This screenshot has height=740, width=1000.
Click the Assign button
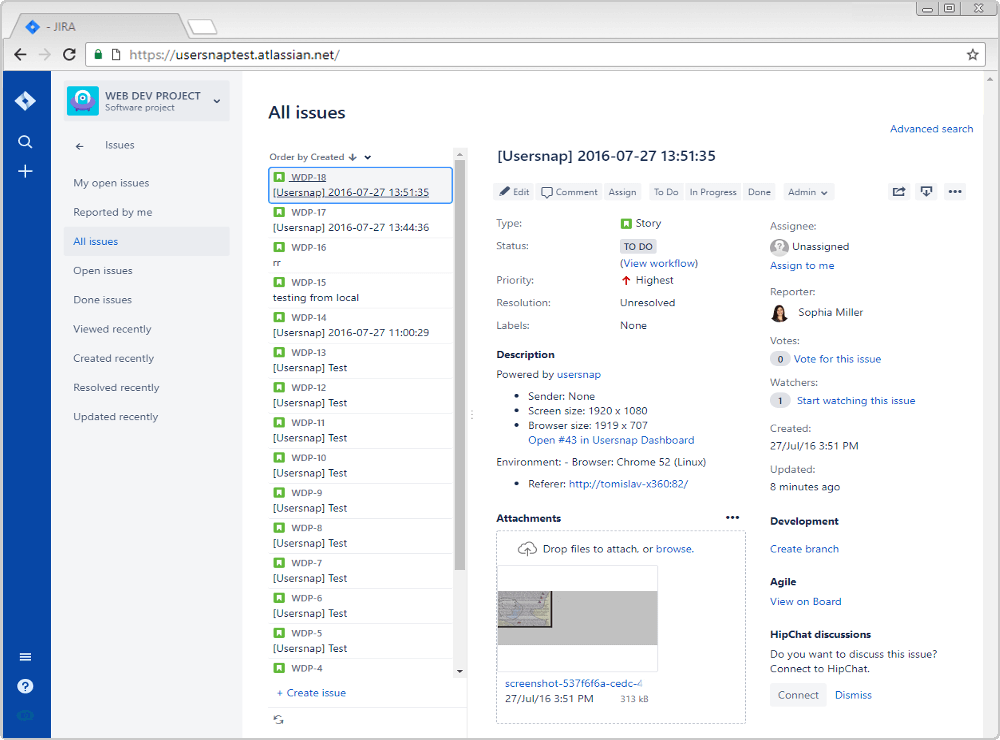click(622, 192)
